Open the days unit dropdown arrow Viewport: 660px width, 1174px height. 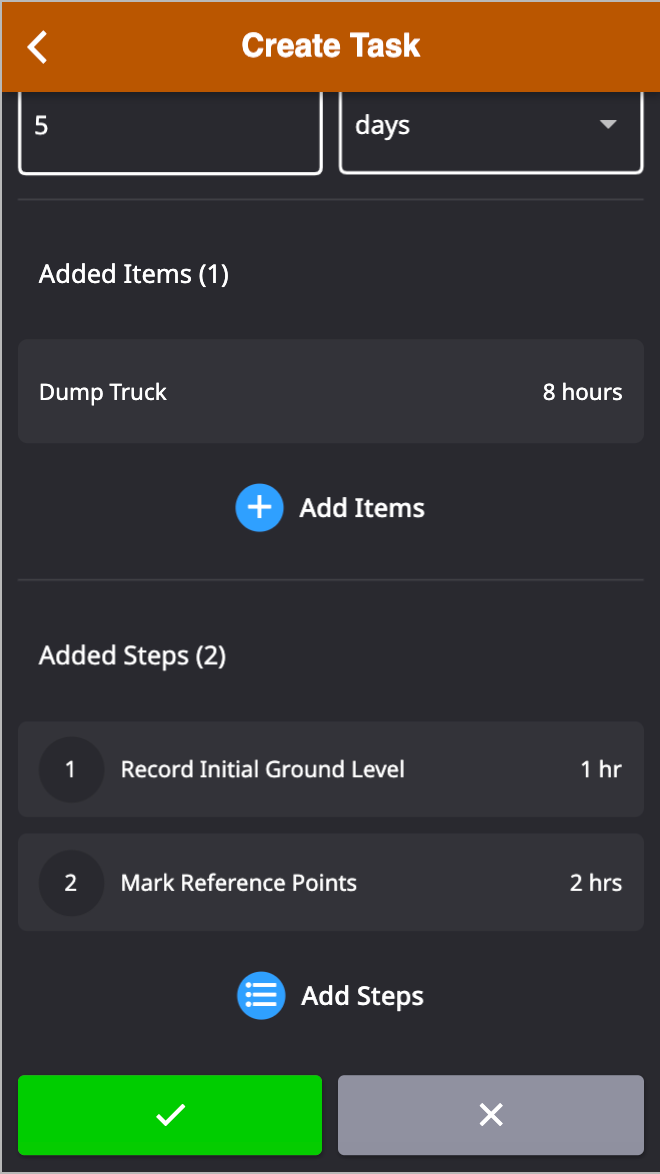click(x=608, y=124)
